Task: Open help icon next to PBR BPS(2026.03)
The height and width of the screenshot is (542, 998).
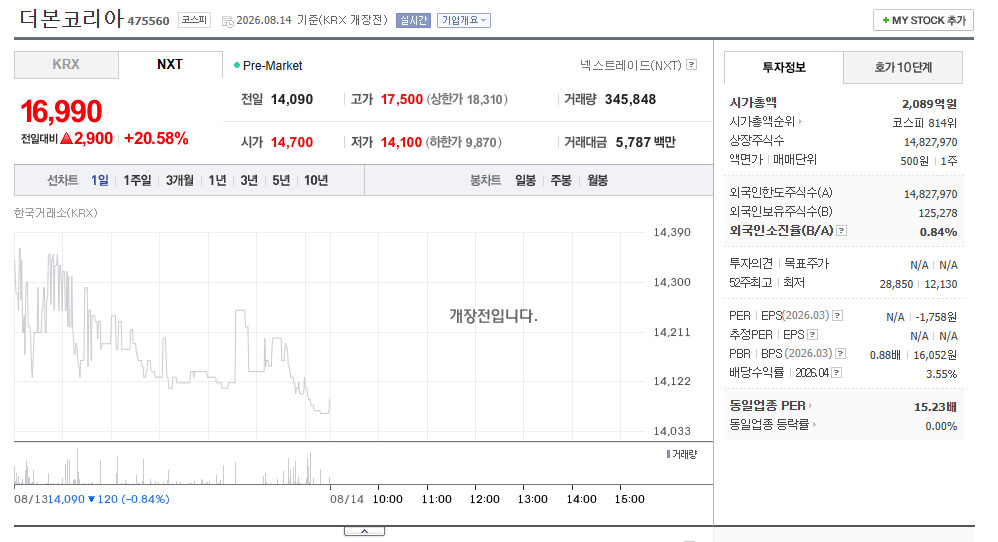Action: (x=840, y=354)
